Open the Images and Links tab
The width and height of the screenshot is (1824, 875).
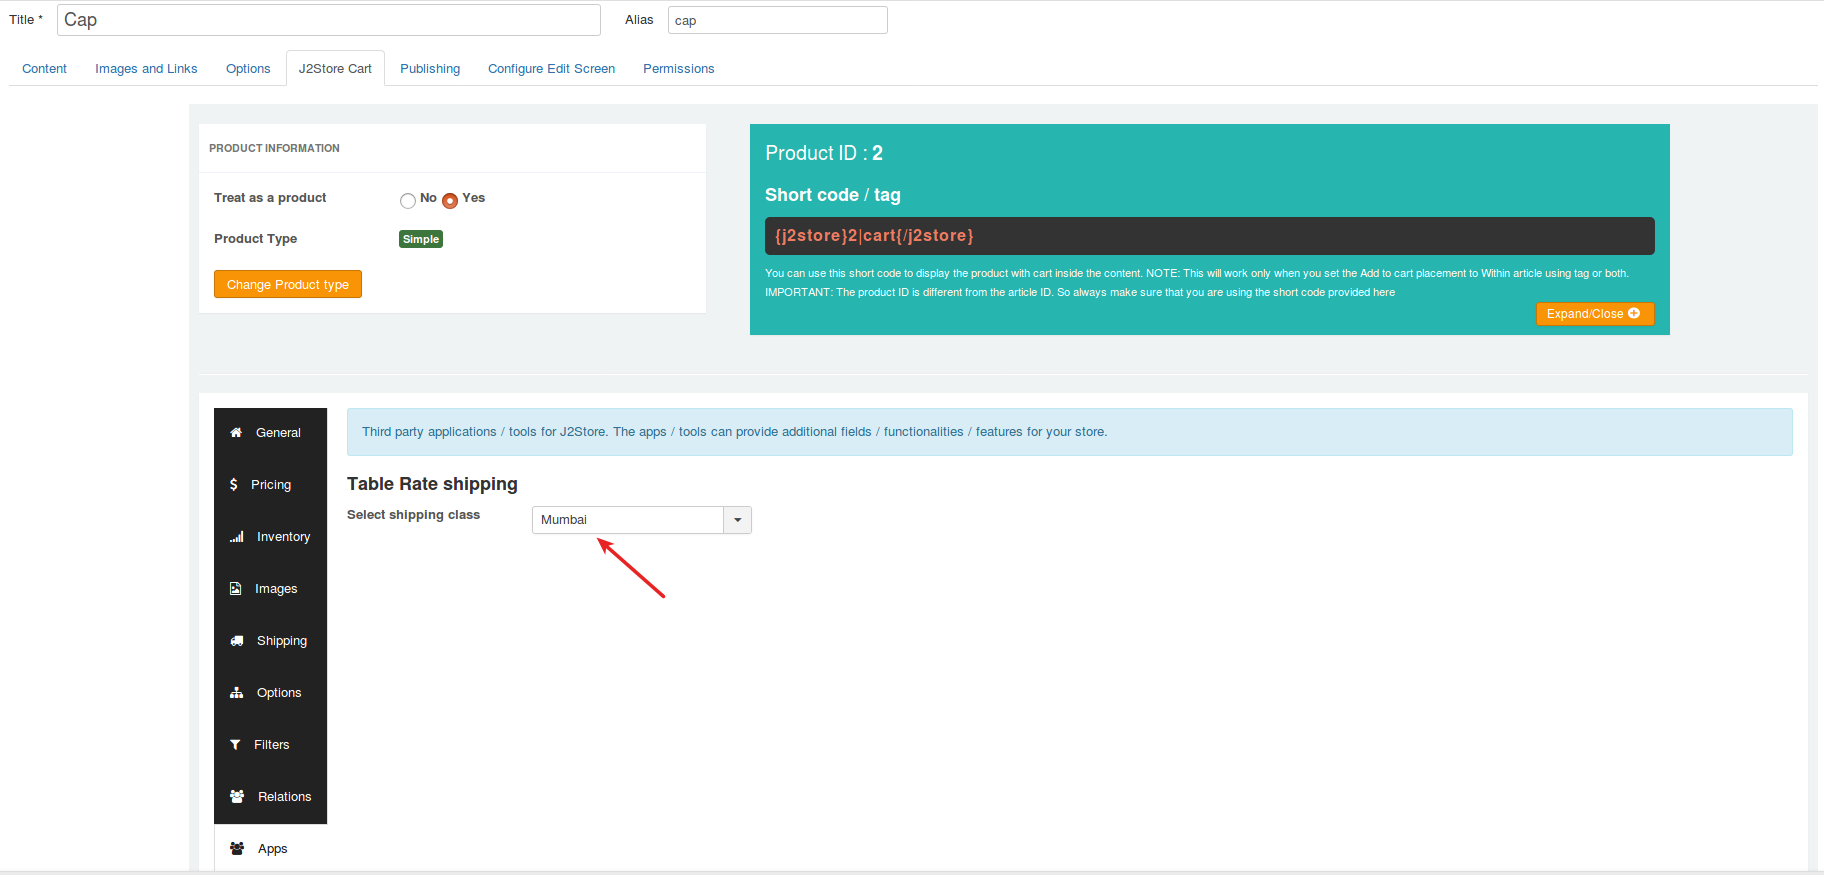(146, 69)
